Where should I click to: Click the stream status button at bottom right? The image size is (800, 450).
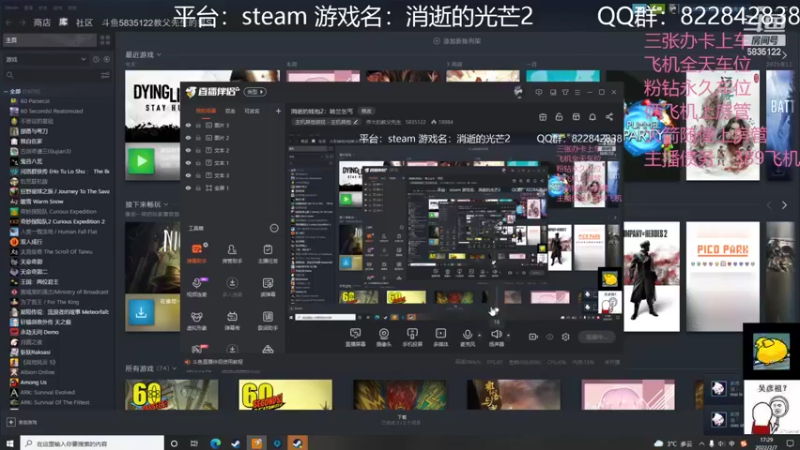coord(596,337)
